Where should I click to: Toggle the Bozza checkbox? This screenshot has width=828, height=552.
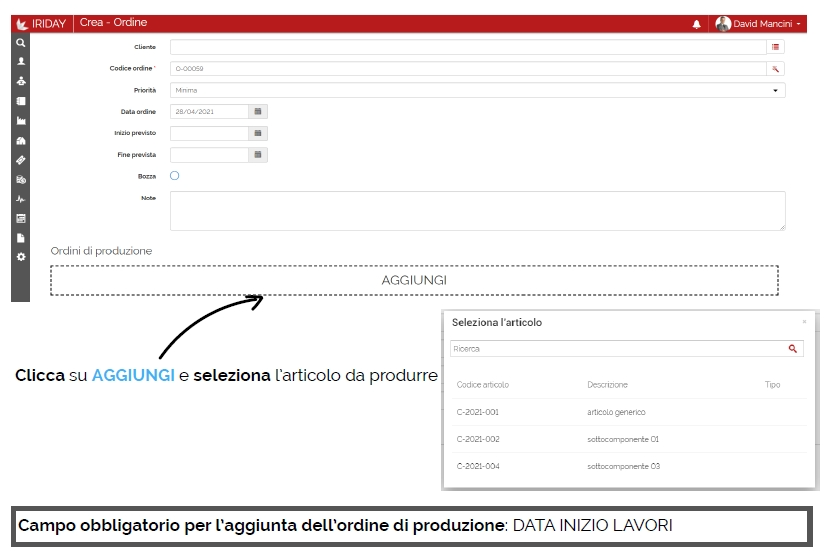coord(175,176)
